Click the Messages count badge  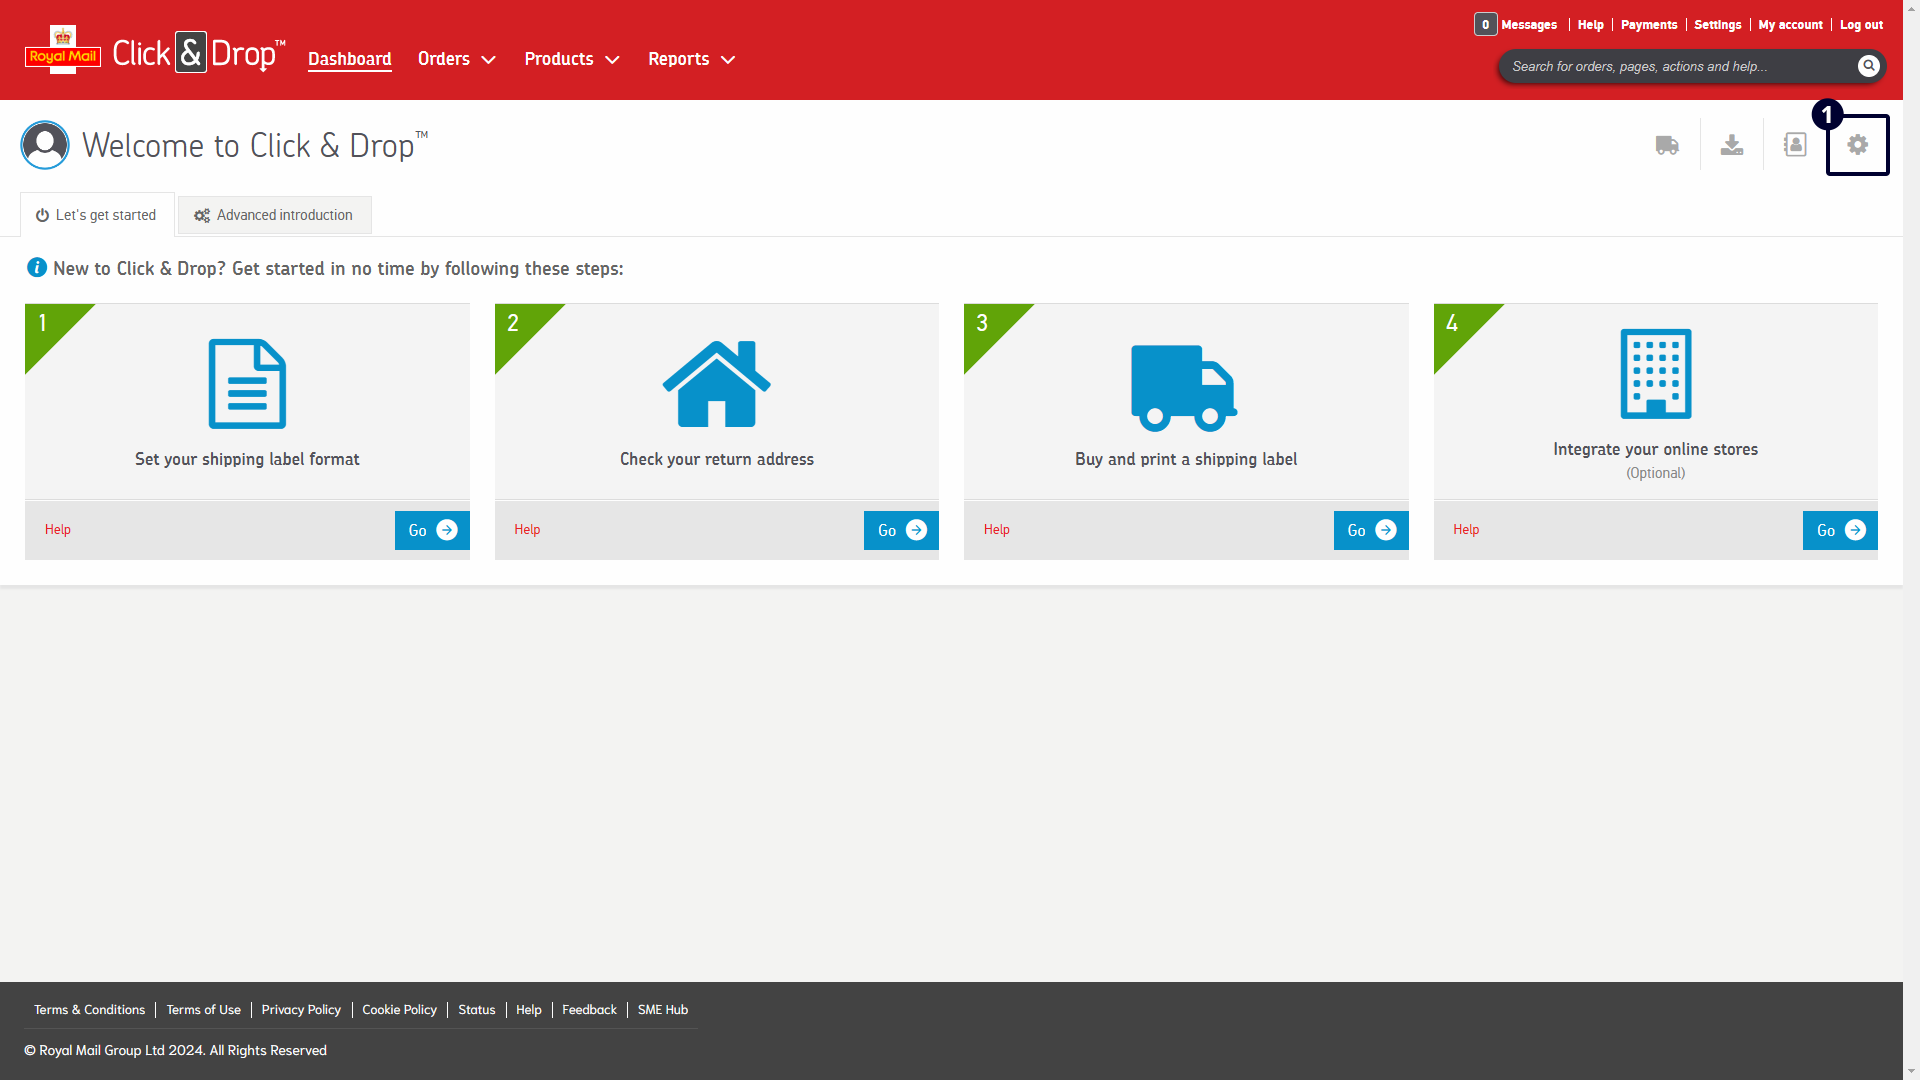coord(1485,25)
